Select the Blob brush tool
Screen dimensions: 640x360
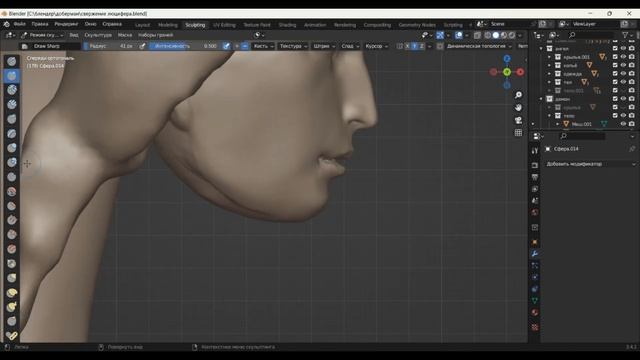(12, 162)
